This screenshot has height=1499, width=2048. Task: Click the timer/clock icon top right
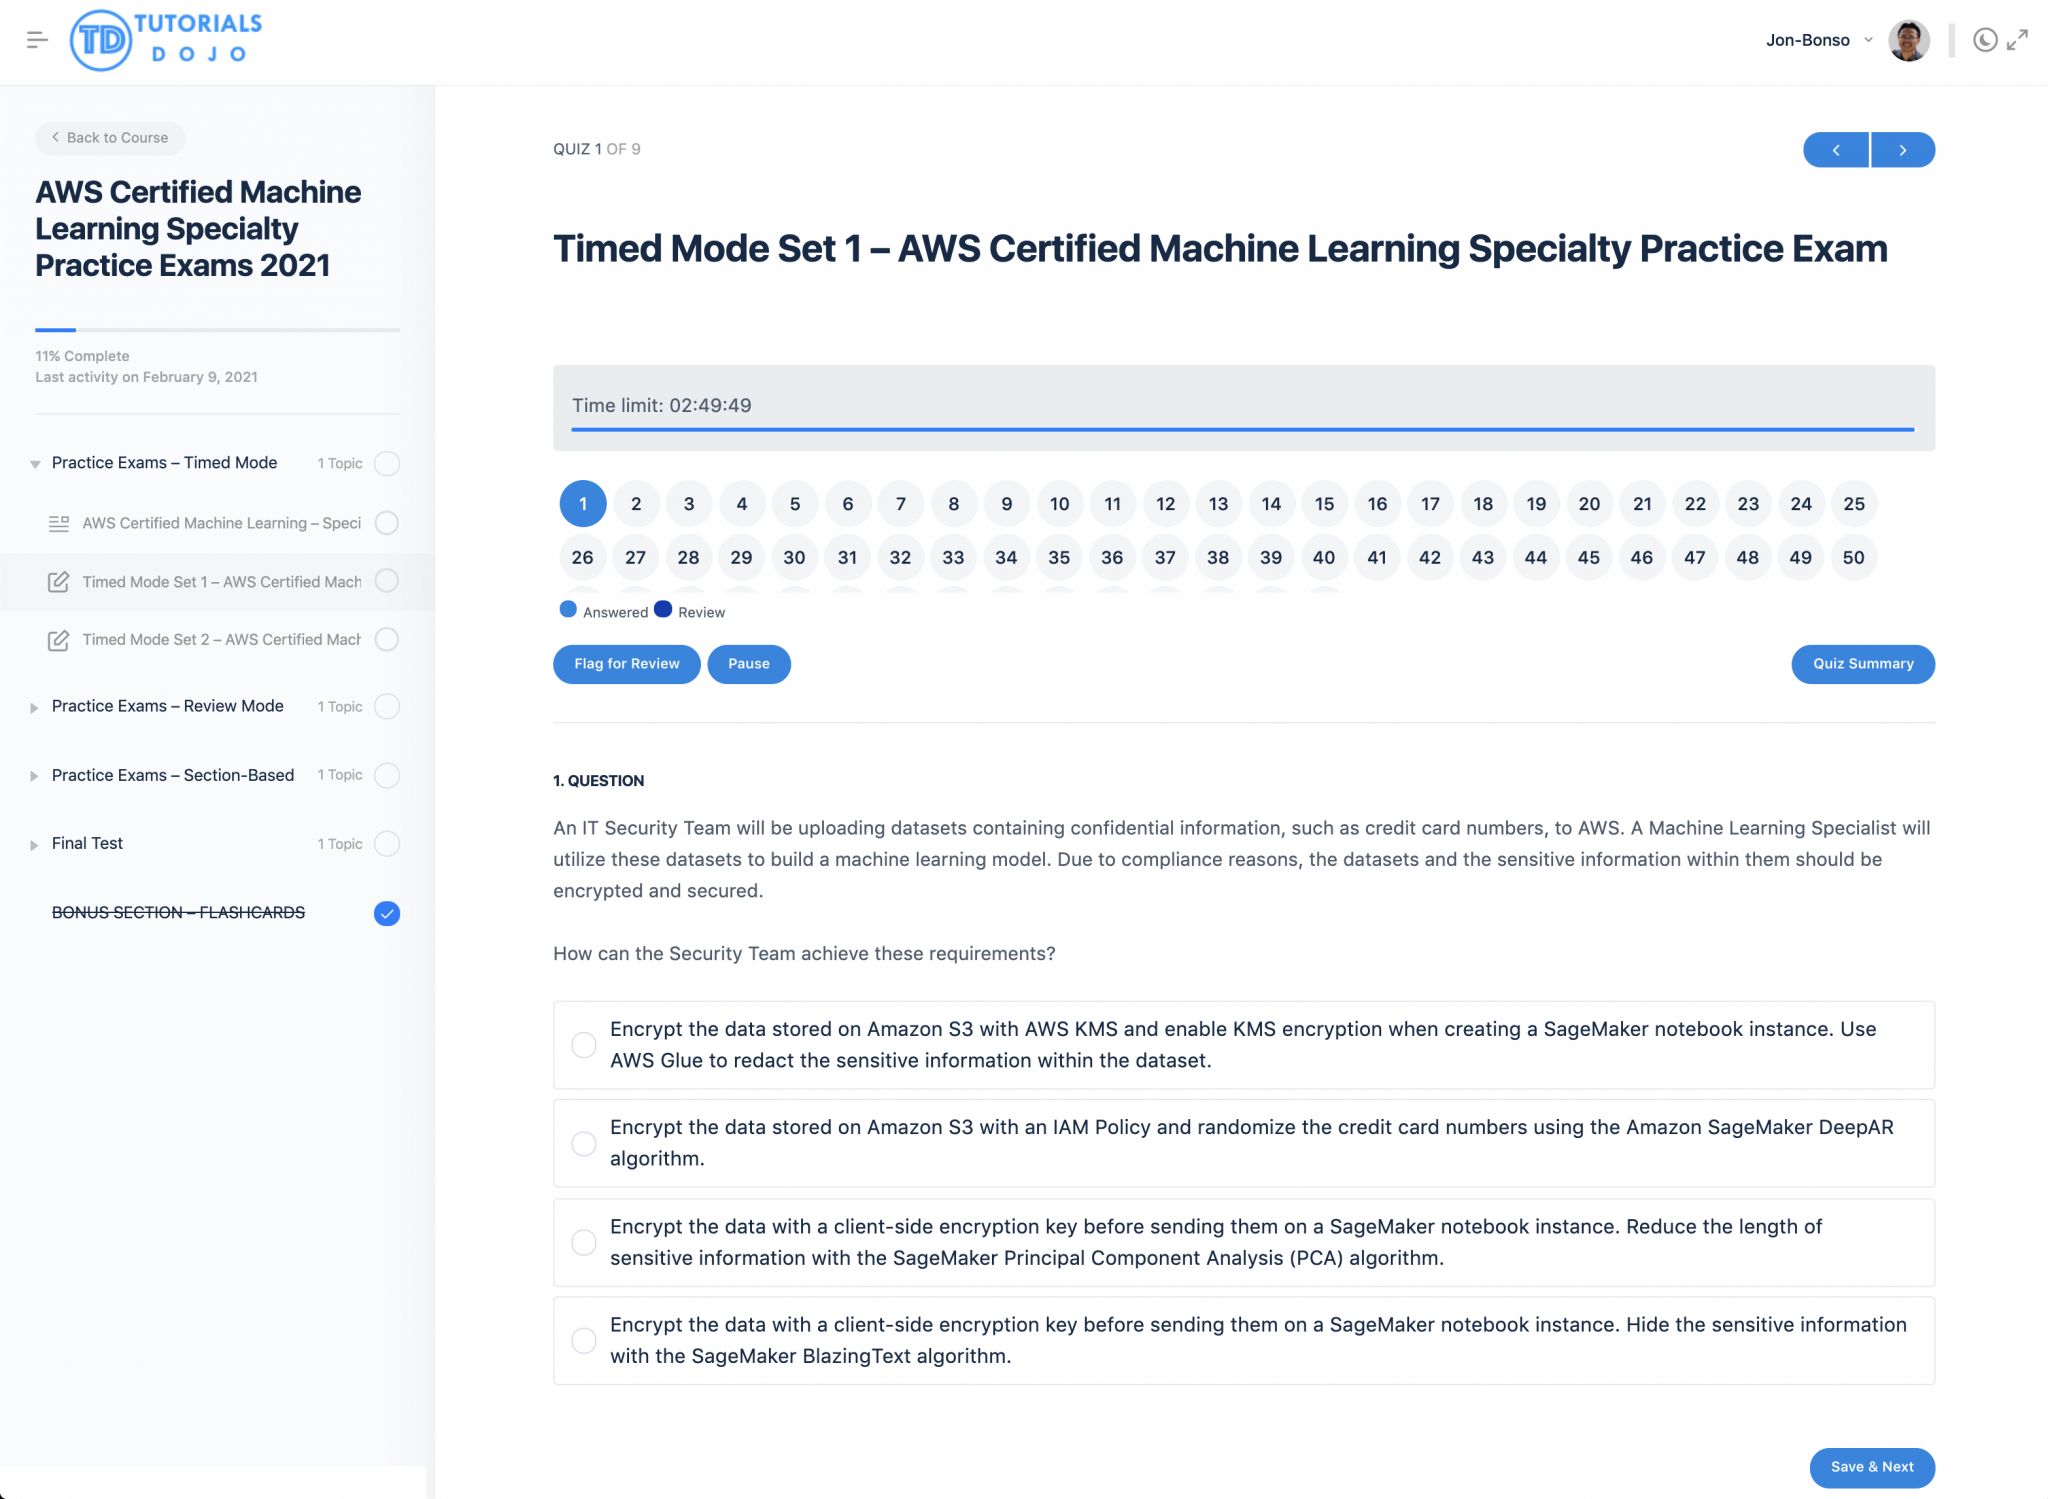point(1981,40)
